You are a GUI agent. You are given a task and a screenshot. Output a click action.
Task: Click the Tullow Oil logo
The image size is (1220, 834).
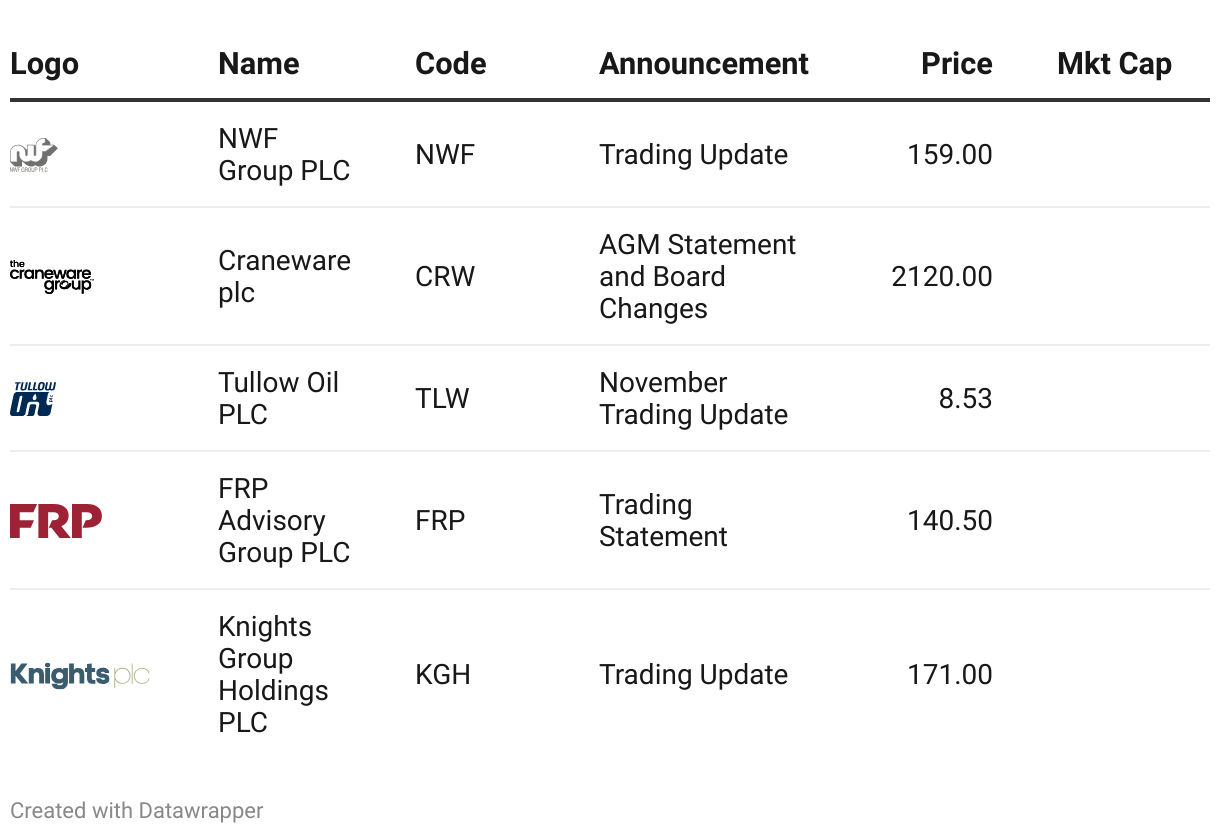coord(33,398)
